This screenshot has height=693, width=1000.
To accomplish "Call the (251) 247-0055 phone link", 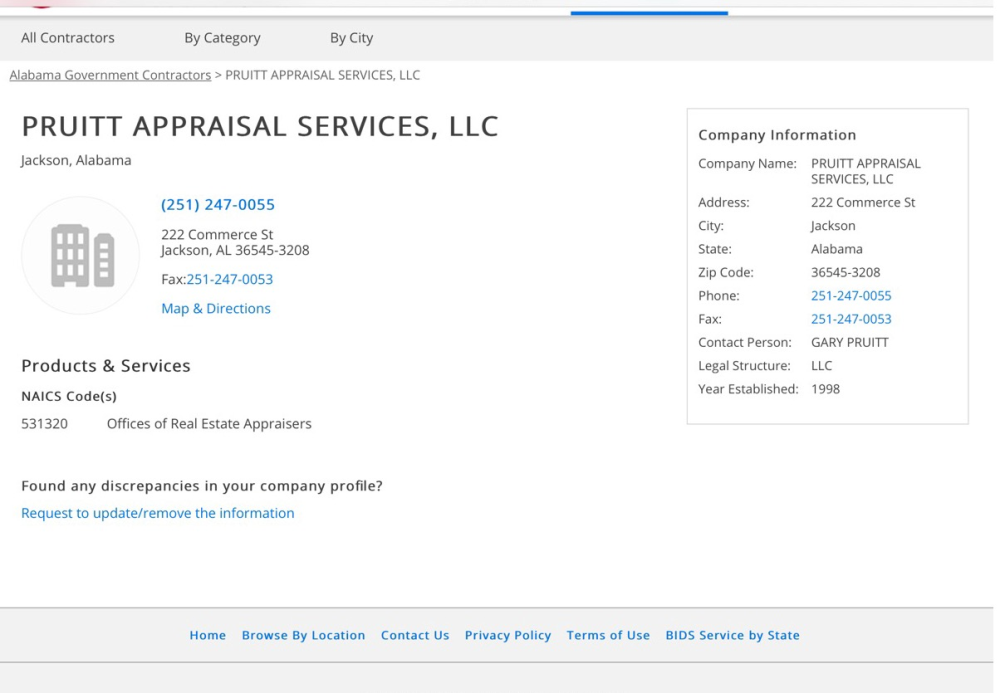I will [x=217, y=204].
